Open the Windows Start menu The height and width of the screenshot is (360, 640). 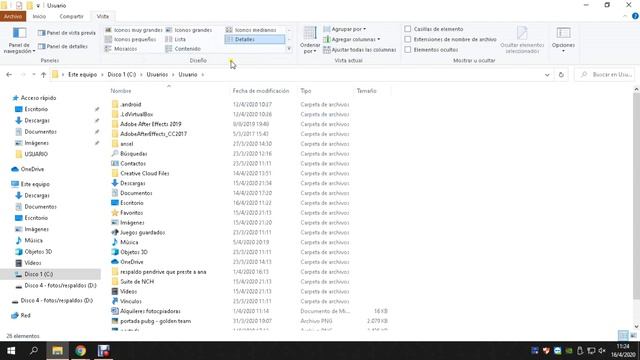tap(11, 351)
